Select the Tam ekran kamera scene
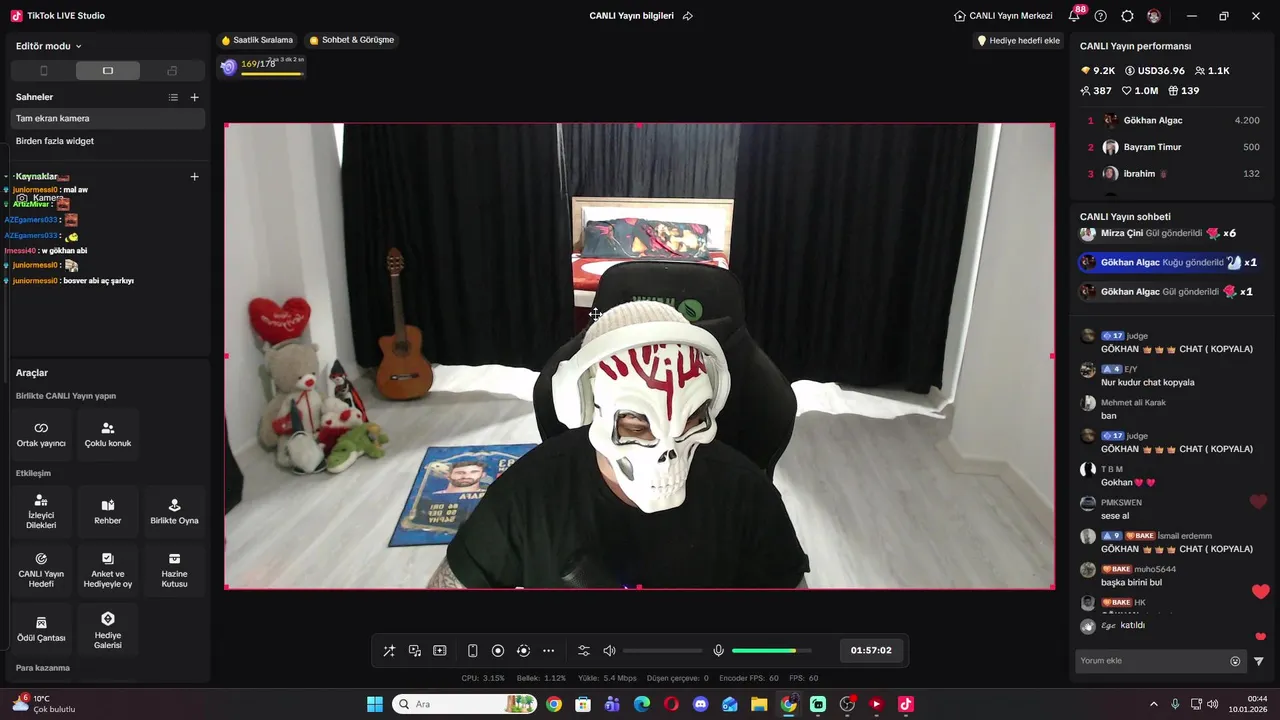The width and height of the screenshot is (1280, 720). coord(108,118)
